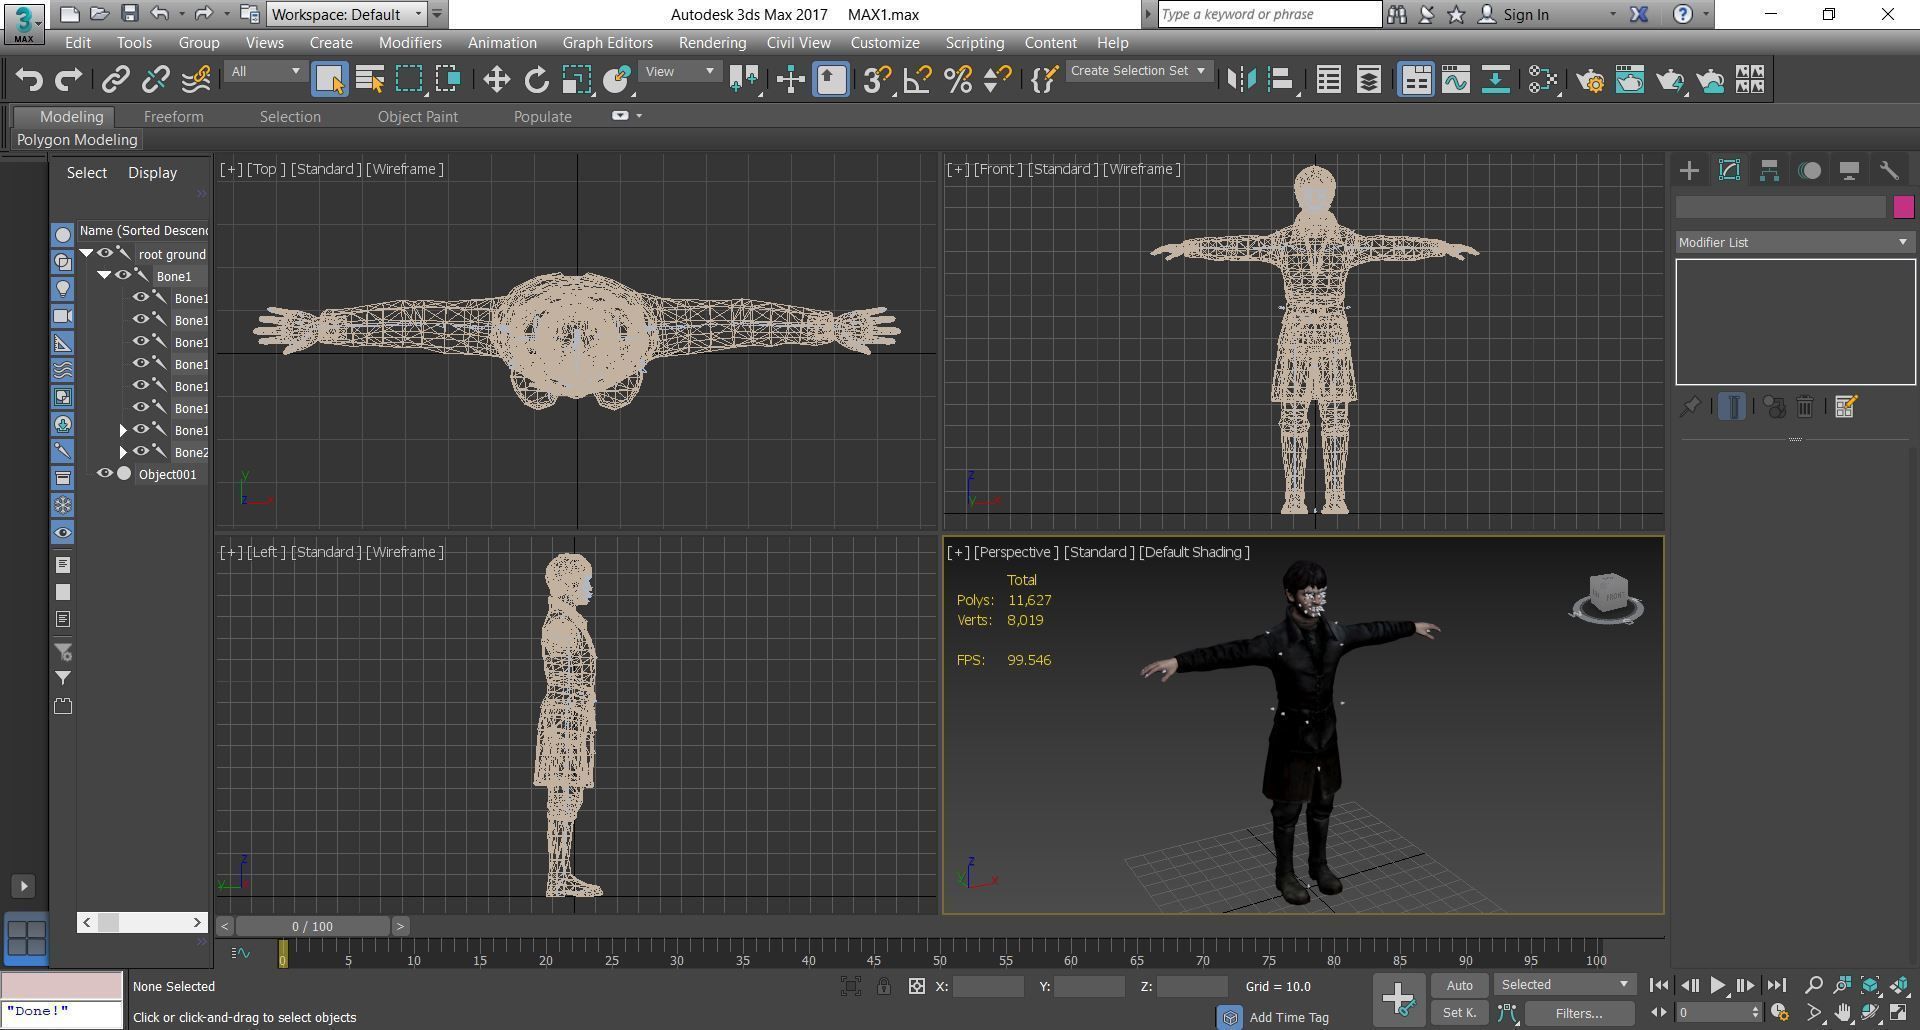Click the Select and Link icon
1920x1030 pixels.
click(x=116, y=80)
